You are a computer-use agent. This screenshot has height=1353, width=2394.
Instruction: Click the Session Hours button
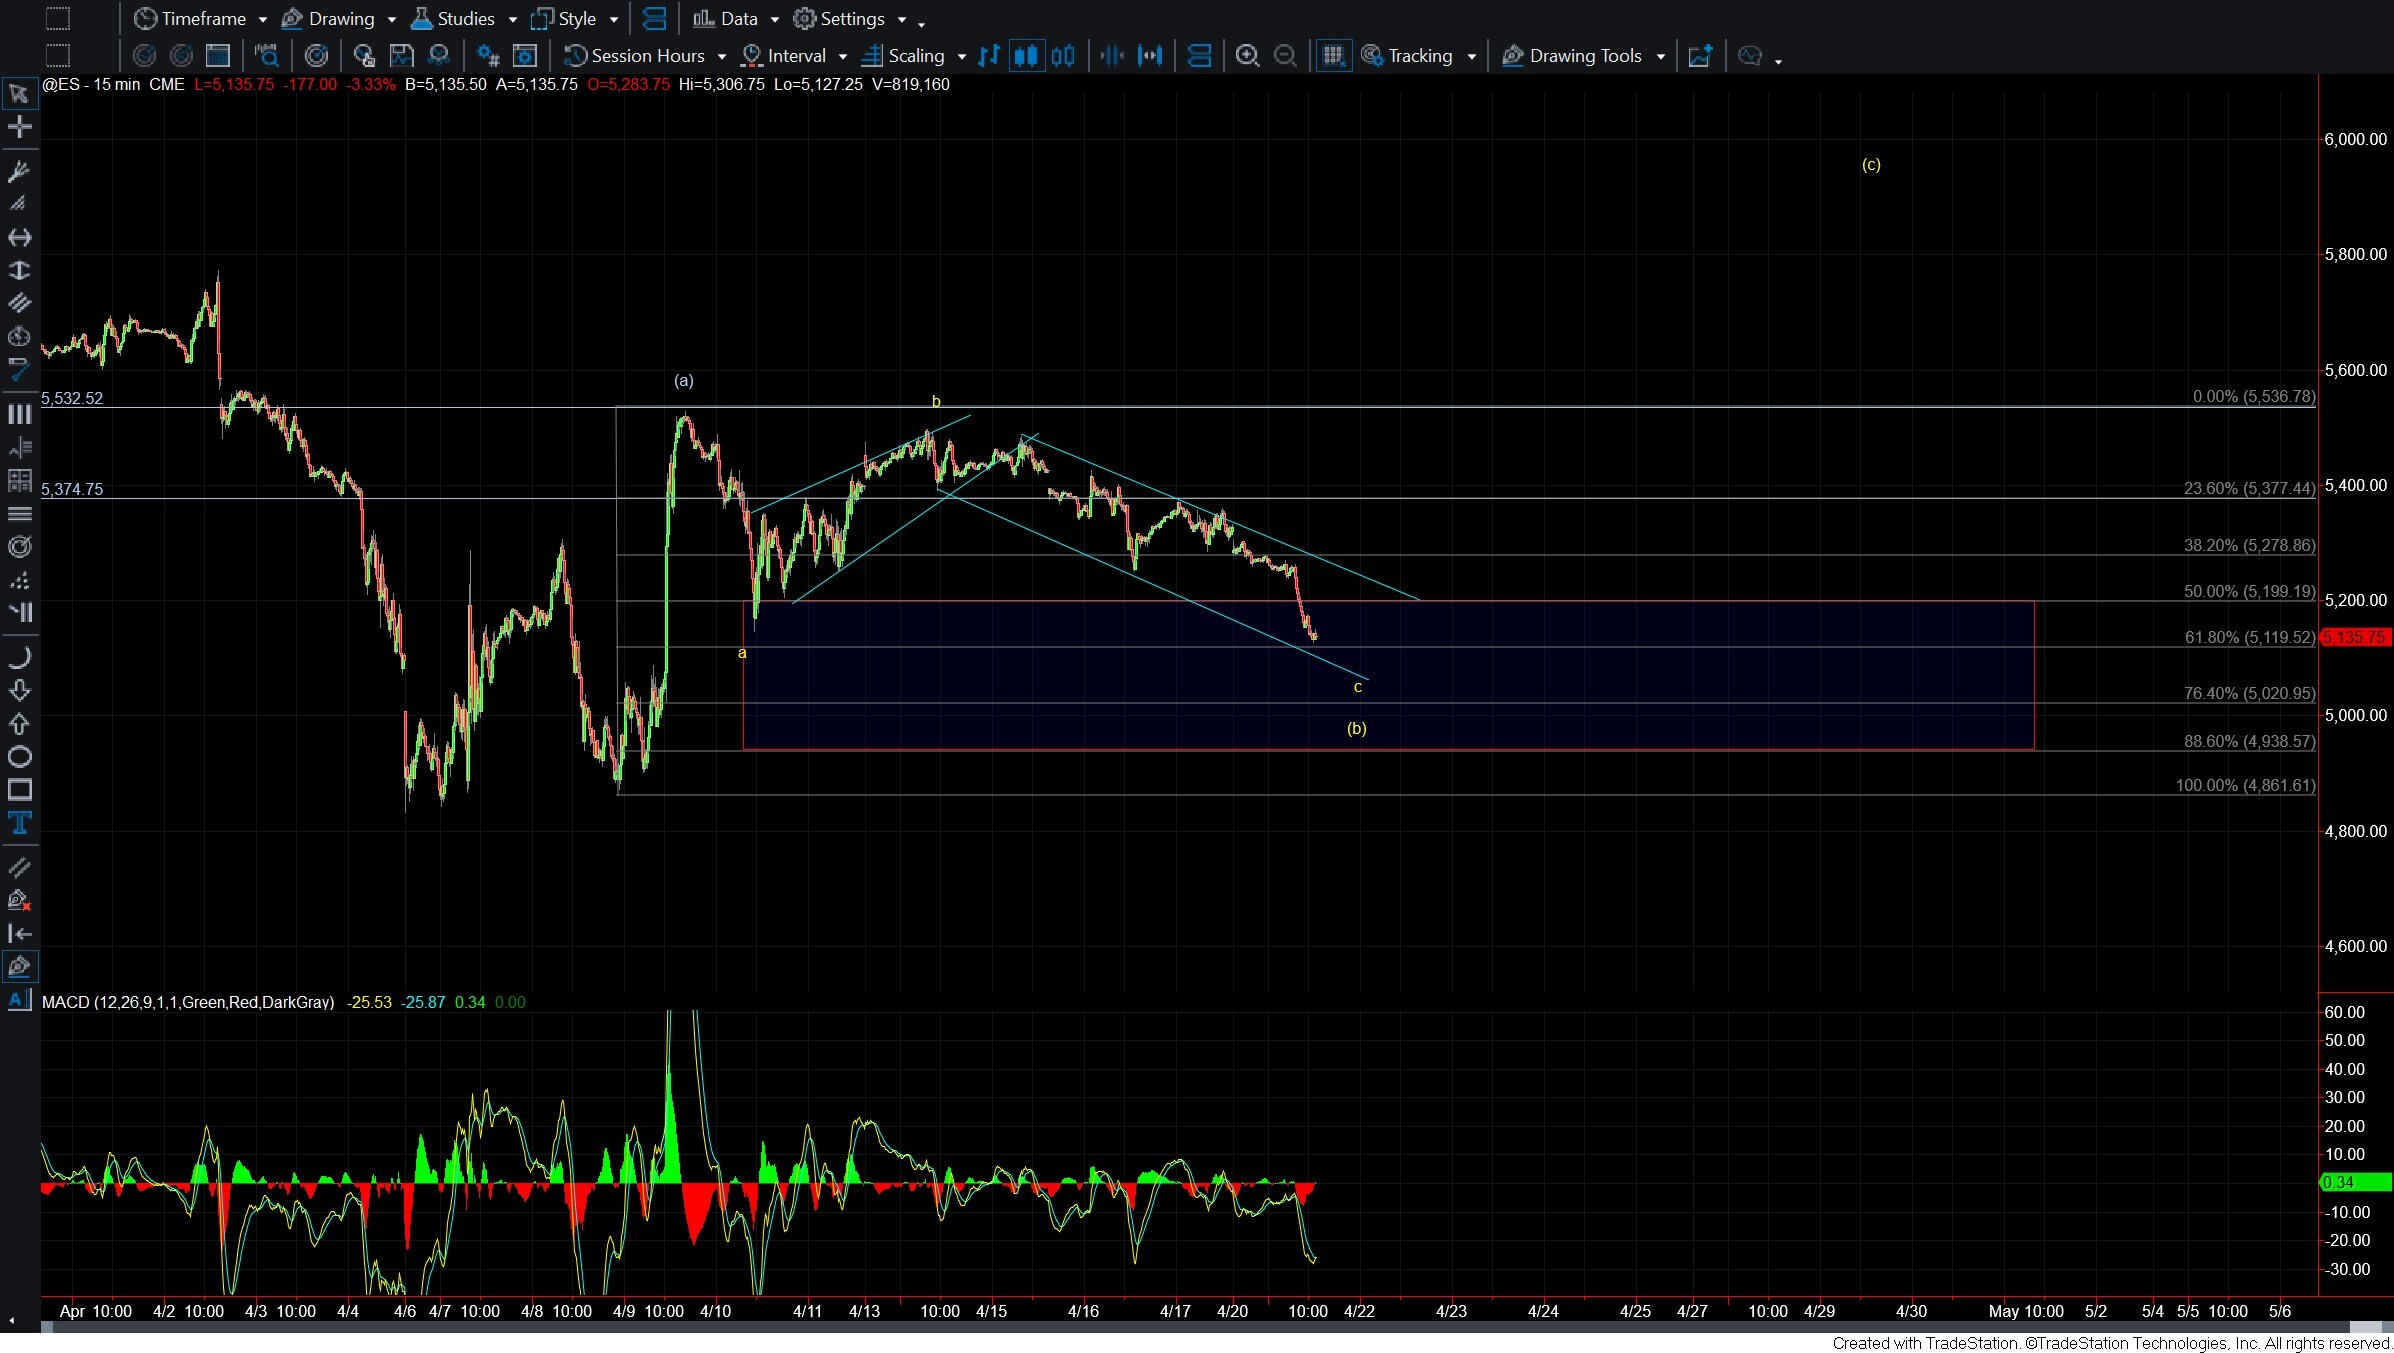pos(635,56)
